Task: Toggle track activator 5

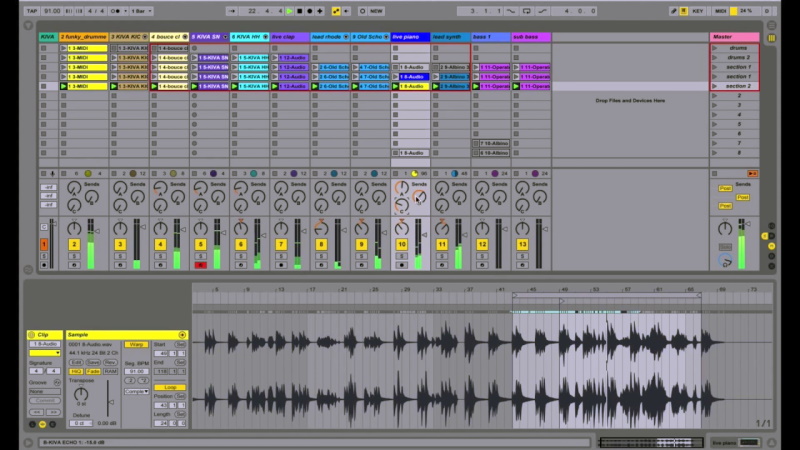Action: (201, 244)
